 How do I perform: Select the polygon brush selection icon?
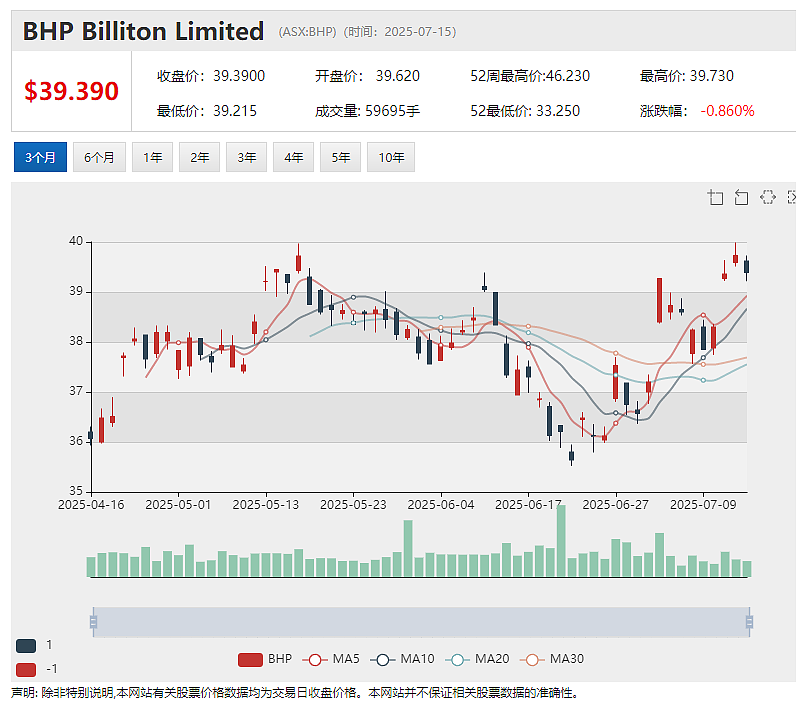point(767,197)
